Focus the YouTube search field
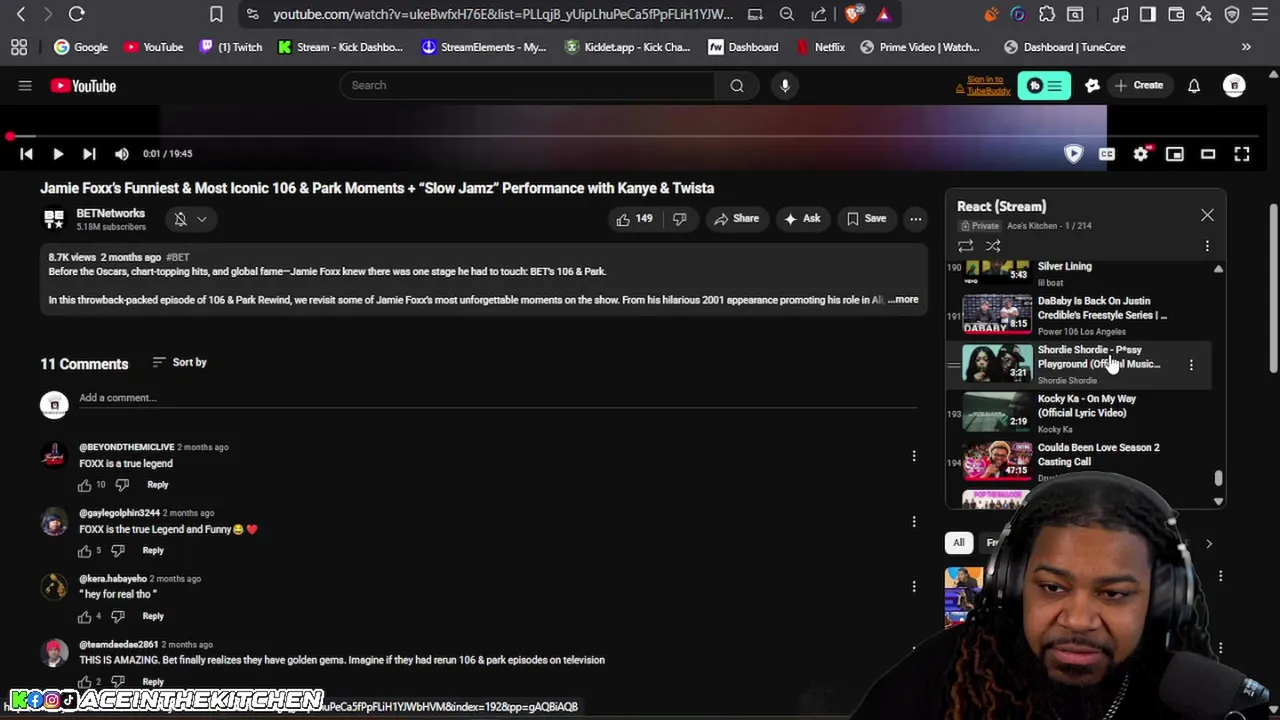Screen dimensions: 1280x720 [528, 85]
